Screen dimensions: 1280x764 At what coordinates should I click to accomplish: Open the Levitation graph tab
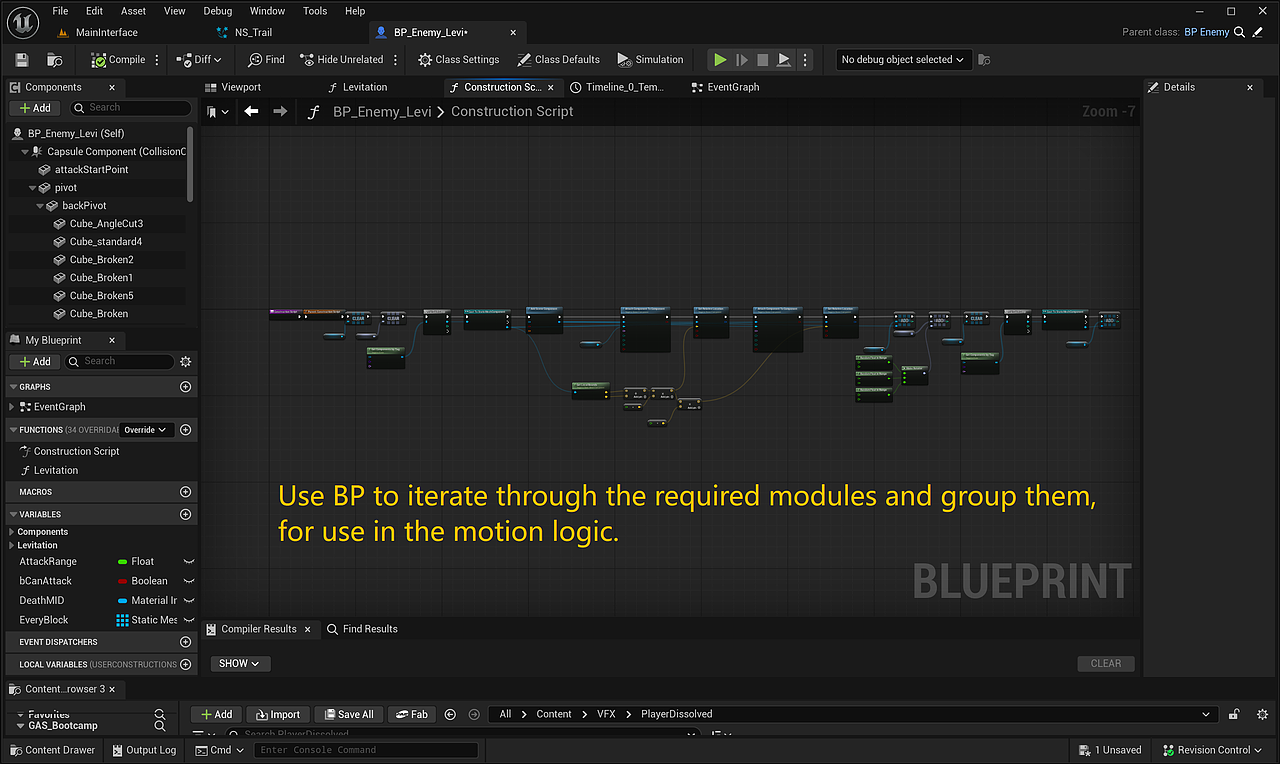364,87
